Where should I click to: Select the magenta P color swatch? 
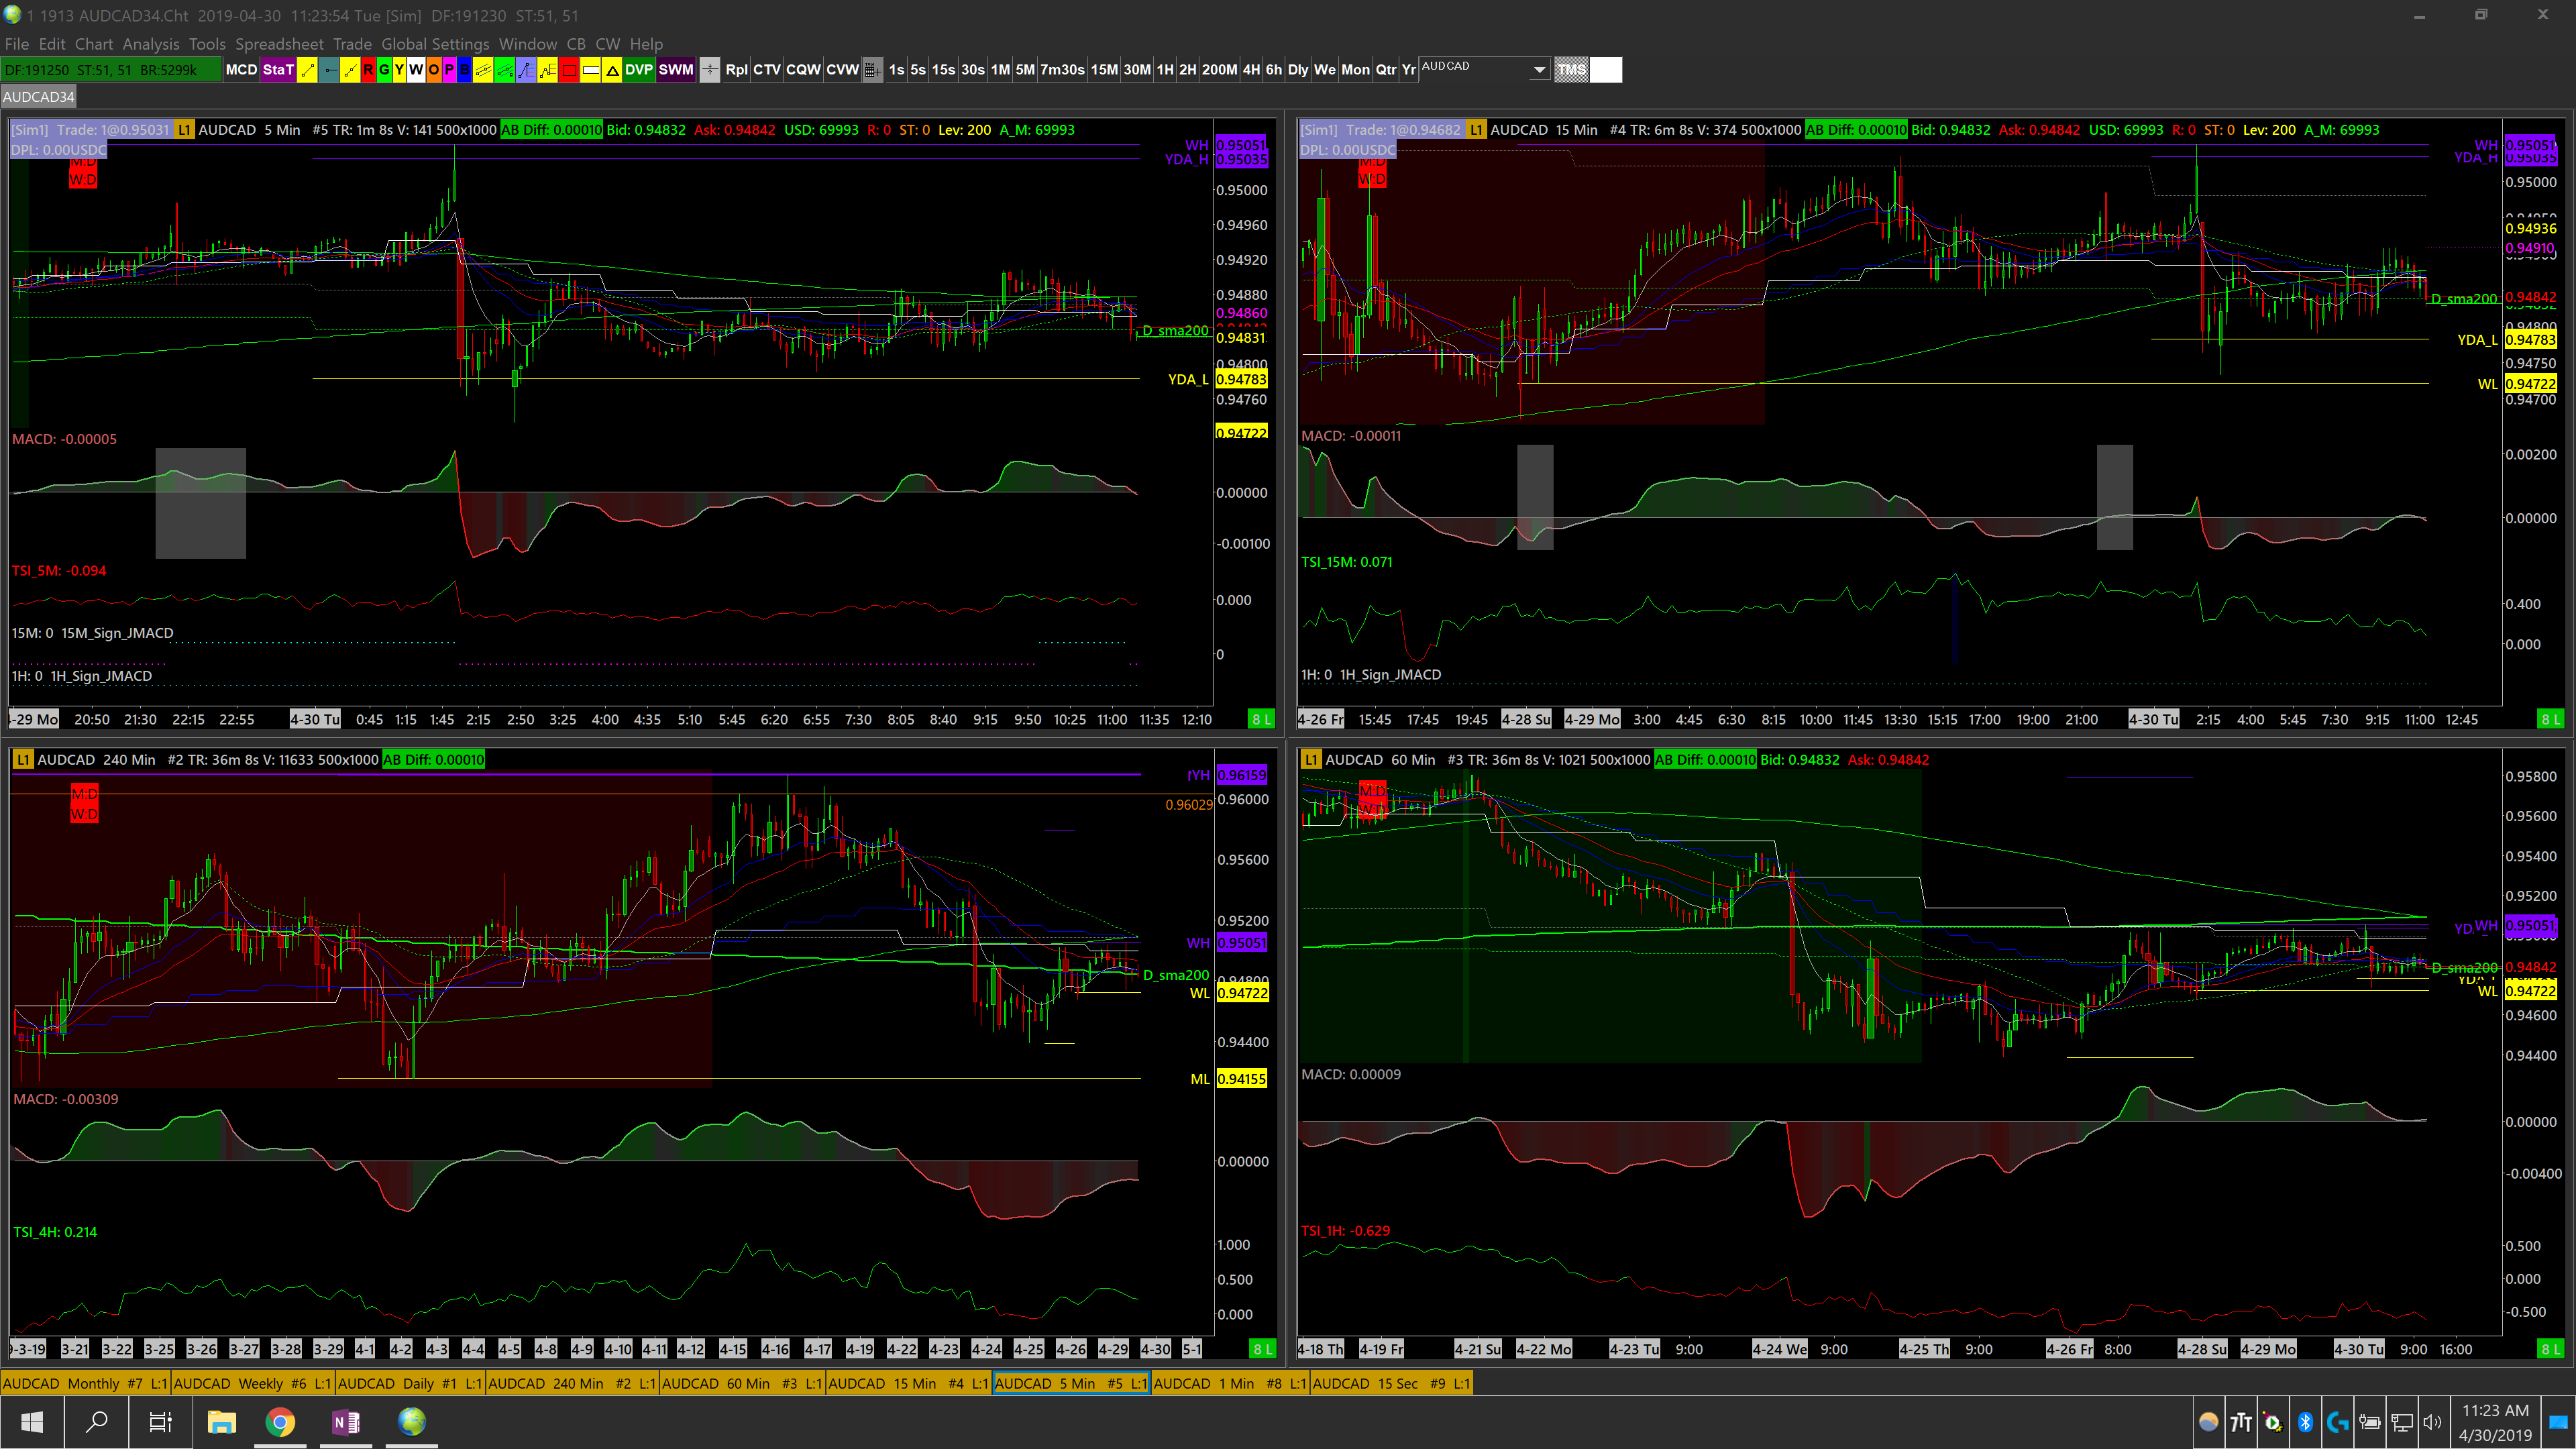[x=449, y=70]
